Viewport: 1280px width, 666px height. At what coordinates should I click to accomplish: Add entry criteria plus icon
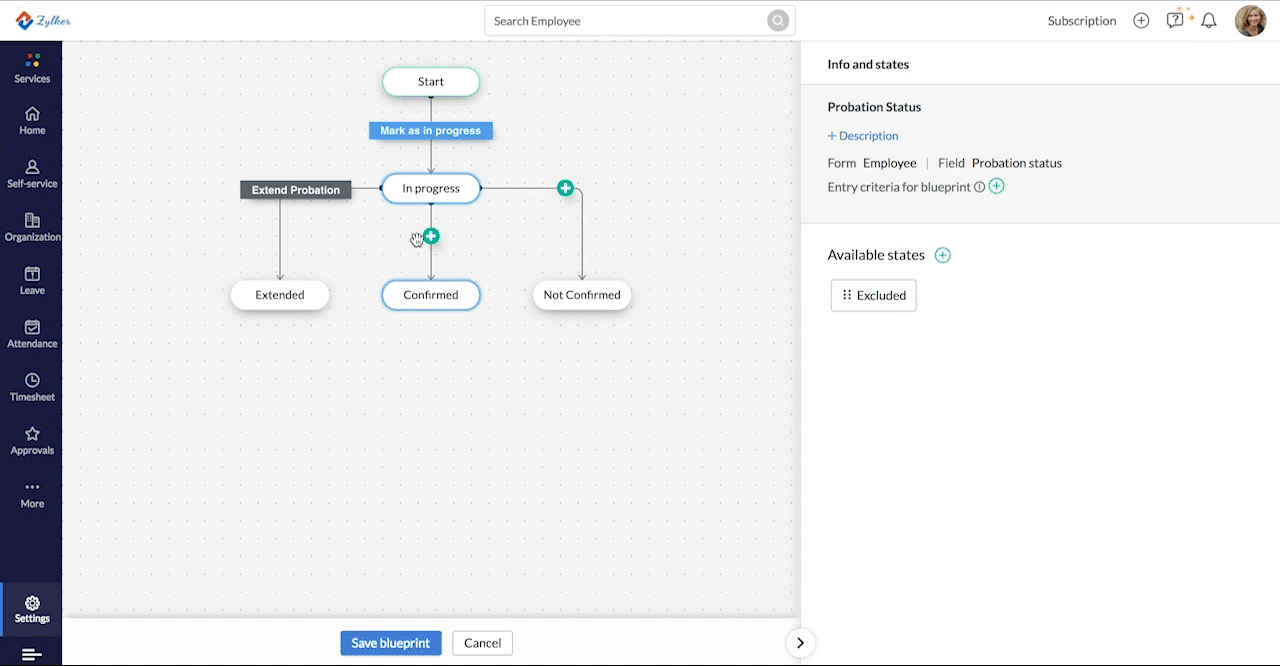pyautogui.click(x=996, y=186)
